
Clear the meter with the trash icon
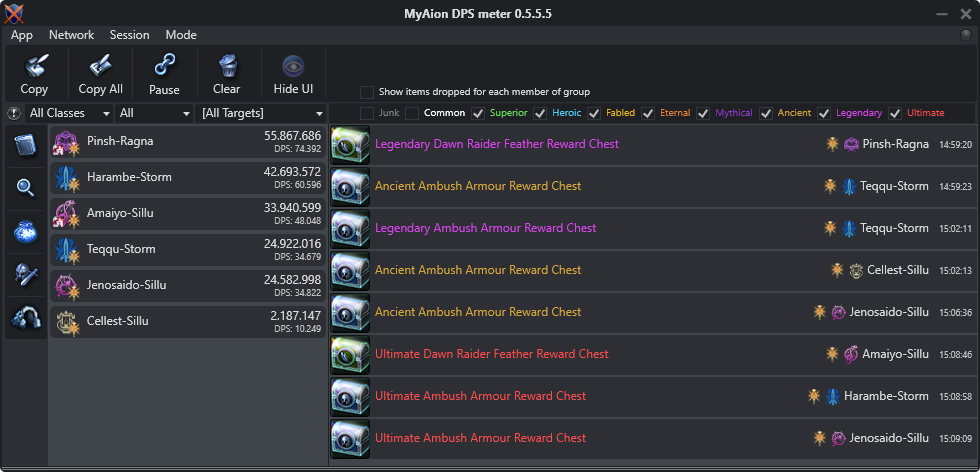tap(227, 67)
